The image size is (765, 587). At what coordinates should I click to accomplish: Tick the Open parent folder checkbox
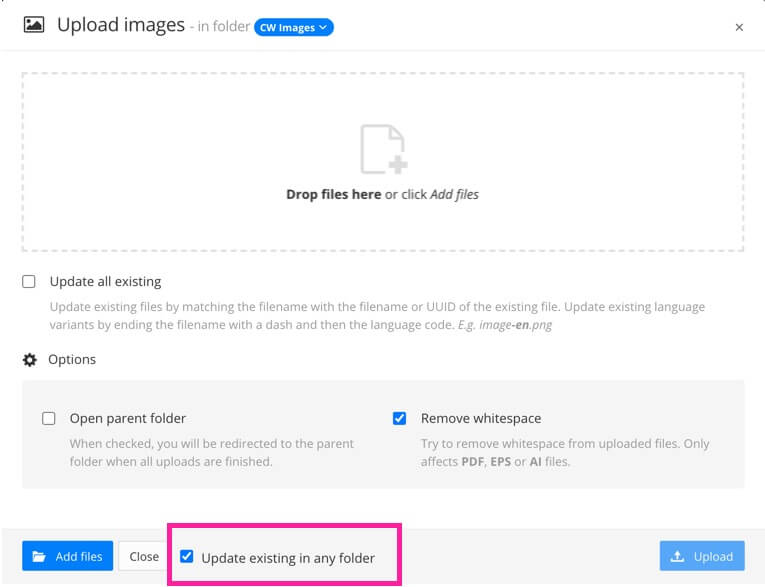(x=49, y=418)
